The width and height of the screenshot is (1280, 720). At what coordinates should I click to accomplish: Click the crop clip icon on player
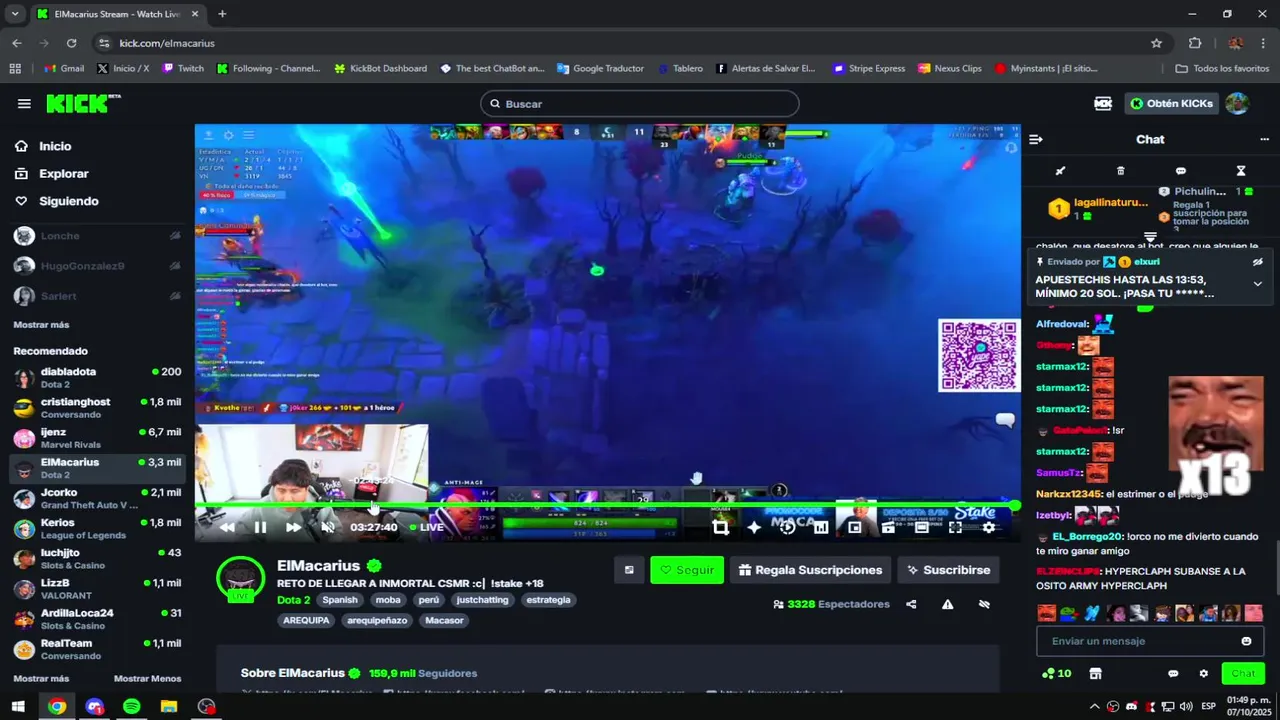720,527
